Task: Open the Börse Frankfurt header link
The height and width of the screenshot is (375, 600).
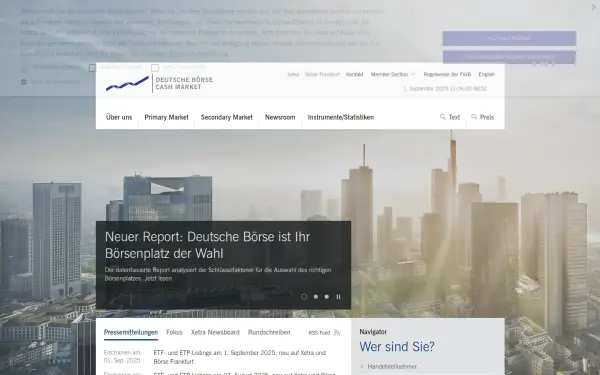Action: point(322,74)
